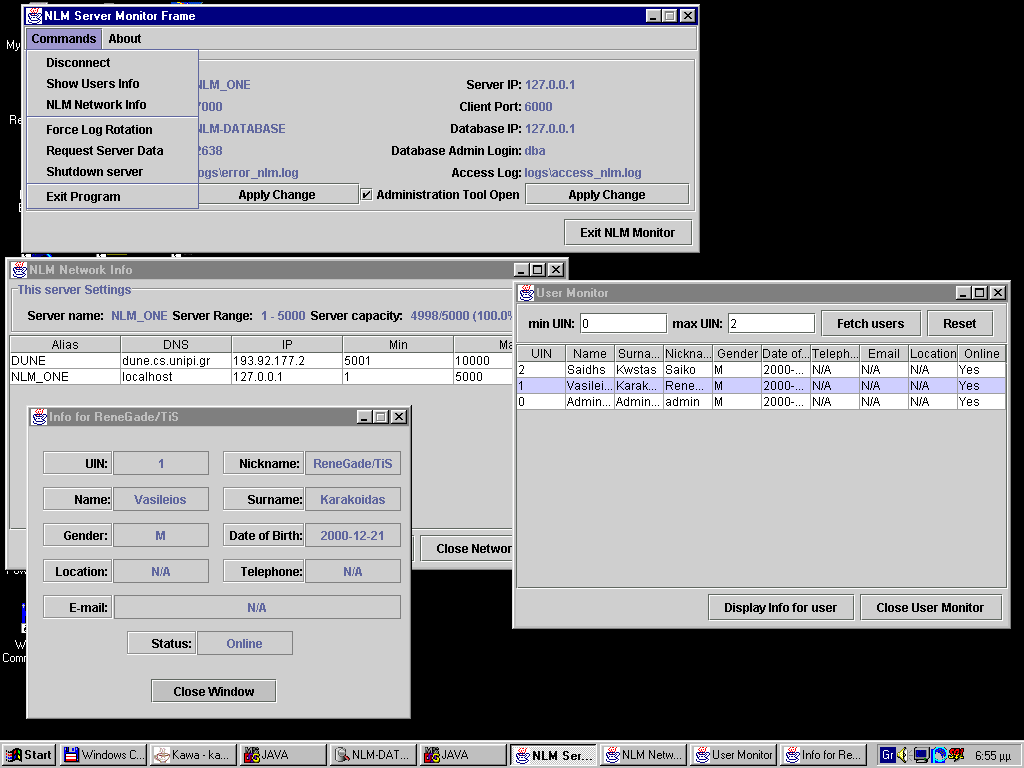This screenshot has width=1024, height=768.
Task: Click the Gender column header
Action: click(737, 353)
